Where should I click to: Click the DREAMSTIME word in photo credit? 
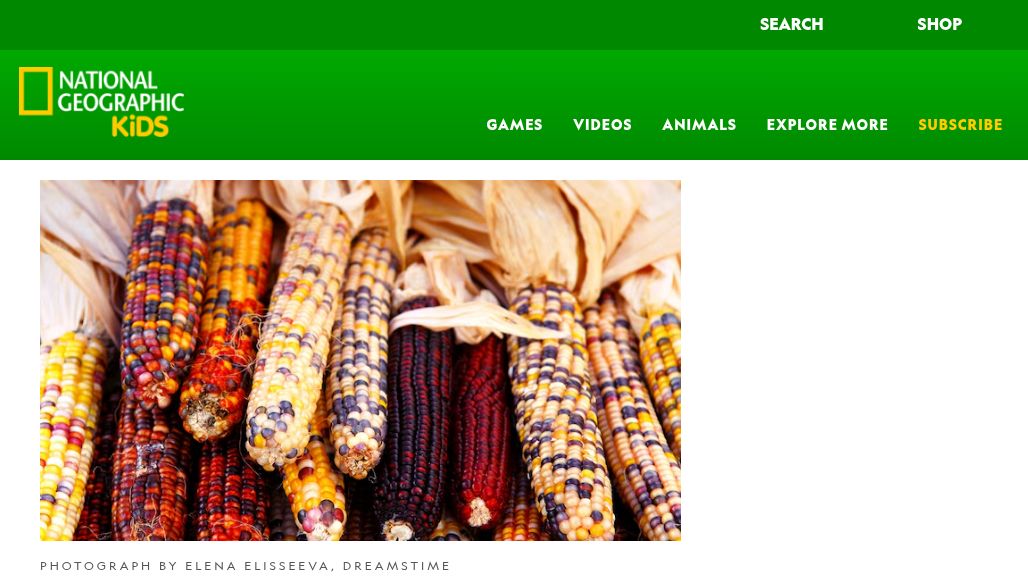point(397,566)
